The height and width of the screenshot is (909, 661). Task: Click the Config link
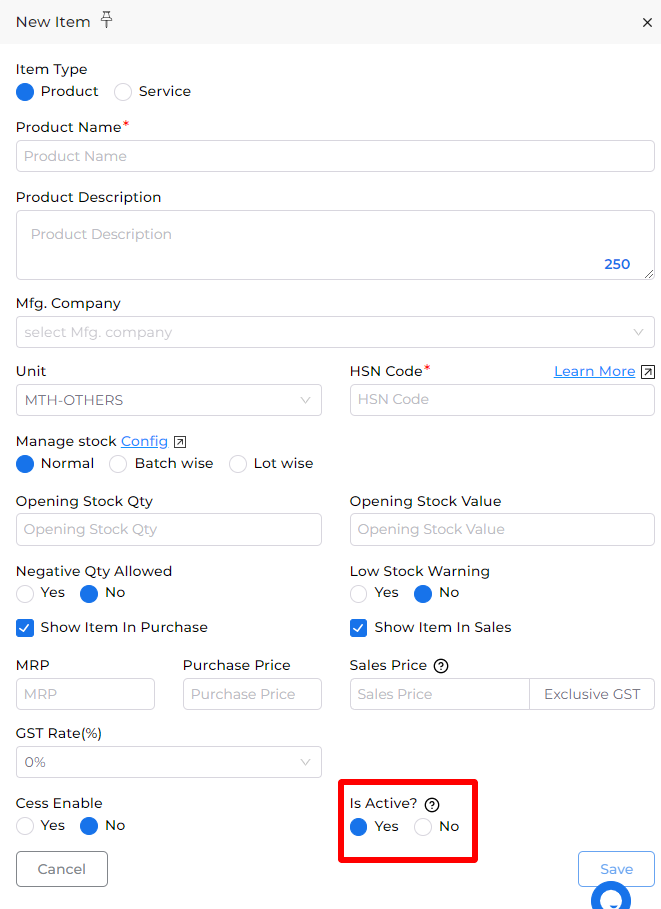click(x=144, y=441)
